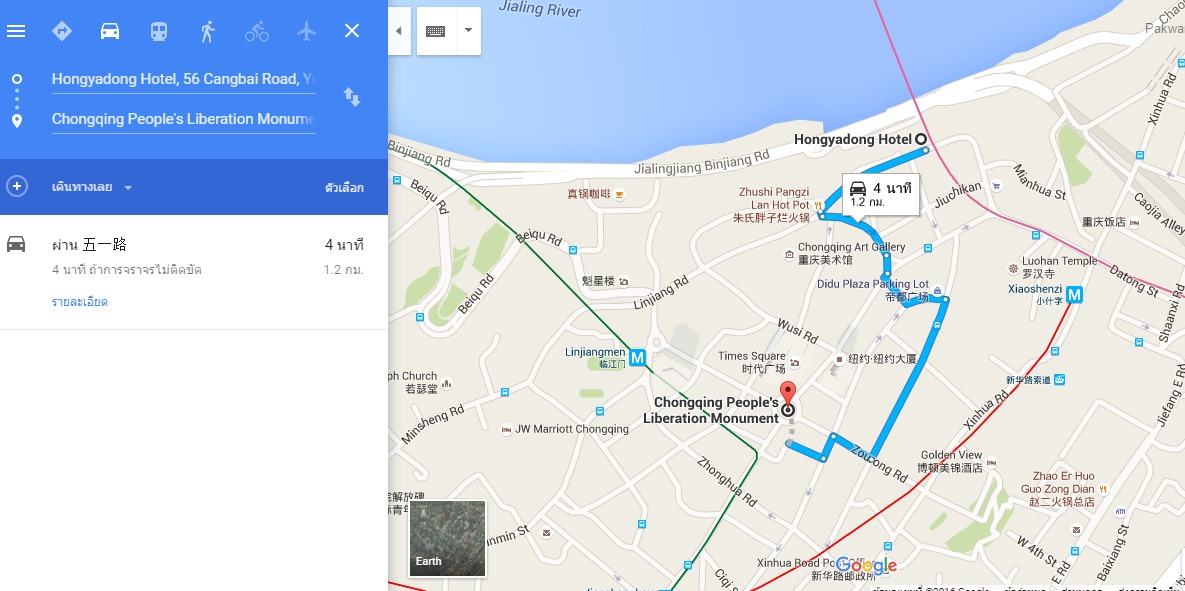Select the route via 五一路
This screenshot has height=591, width=1185.
[193, 272]
